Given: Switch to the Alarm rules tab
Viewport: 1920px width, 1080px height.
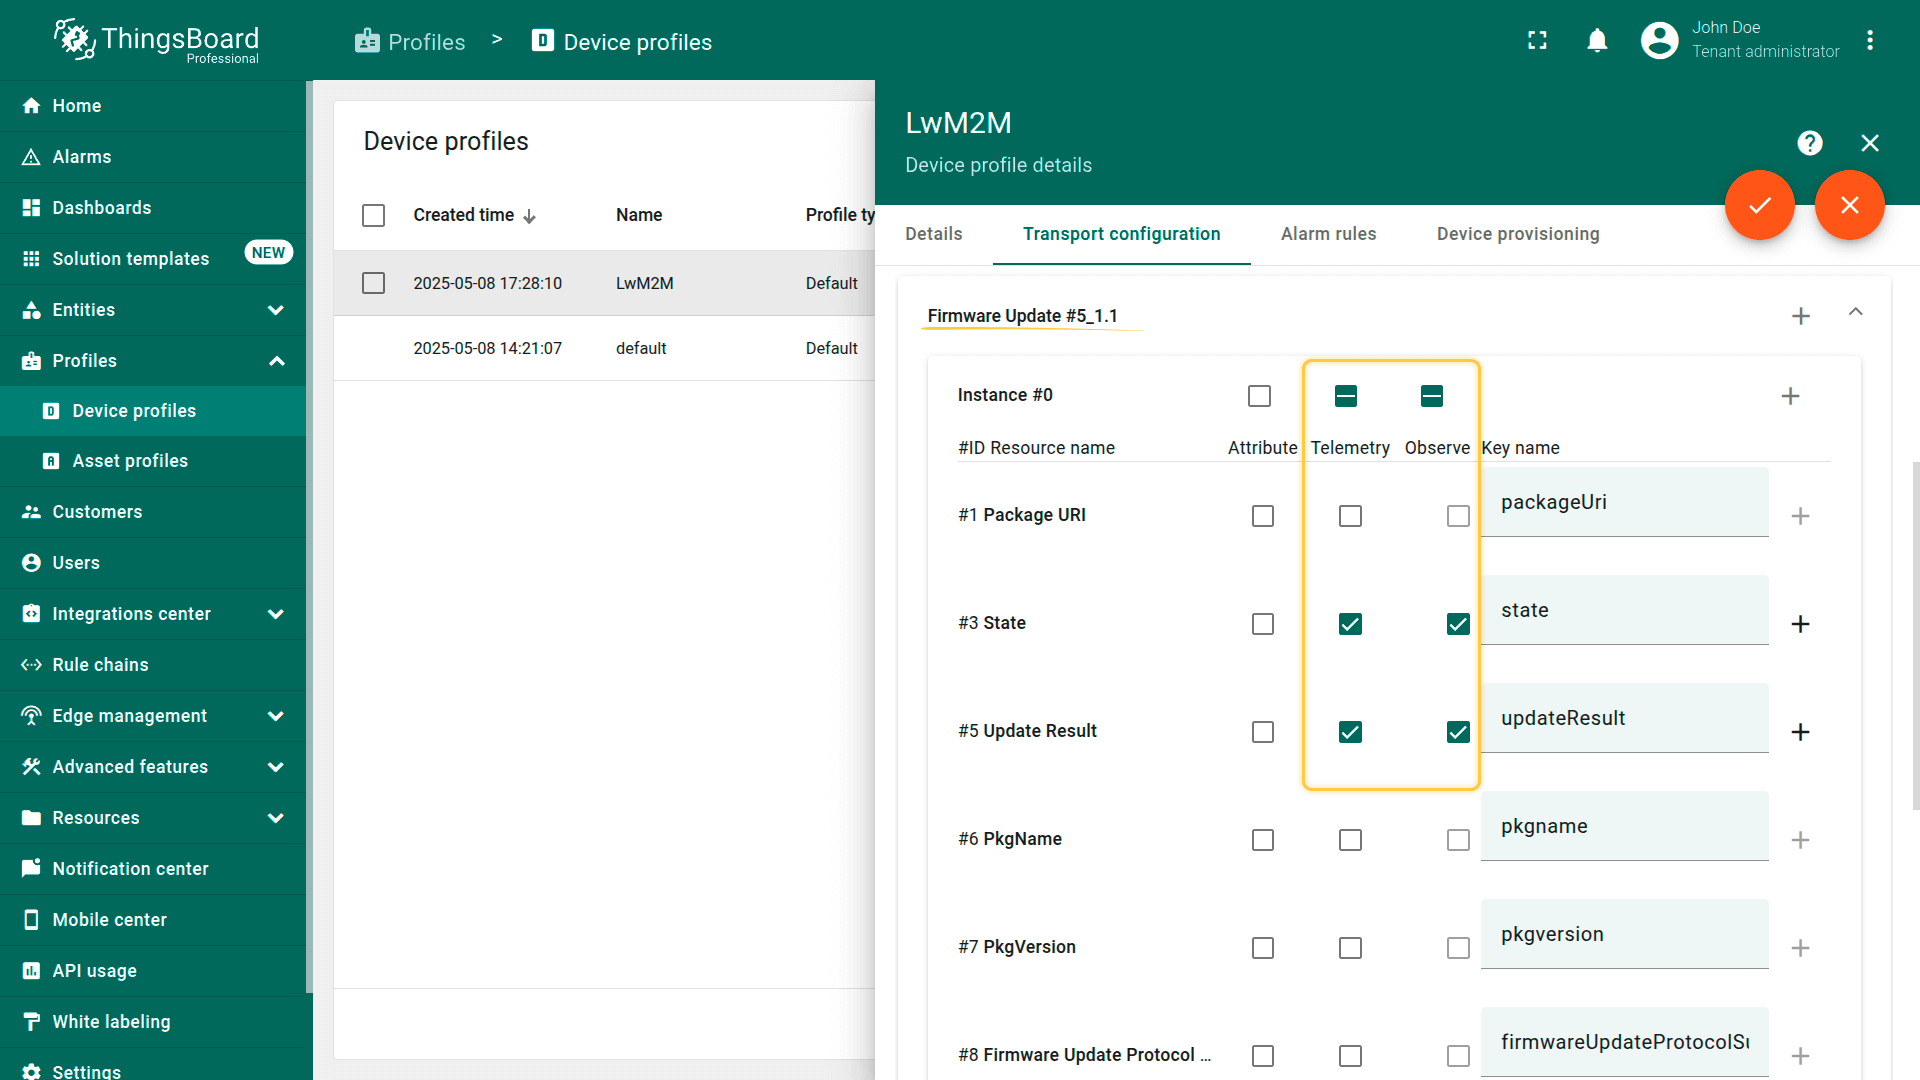Looking at the screenshot, I should pos(1328,234).
